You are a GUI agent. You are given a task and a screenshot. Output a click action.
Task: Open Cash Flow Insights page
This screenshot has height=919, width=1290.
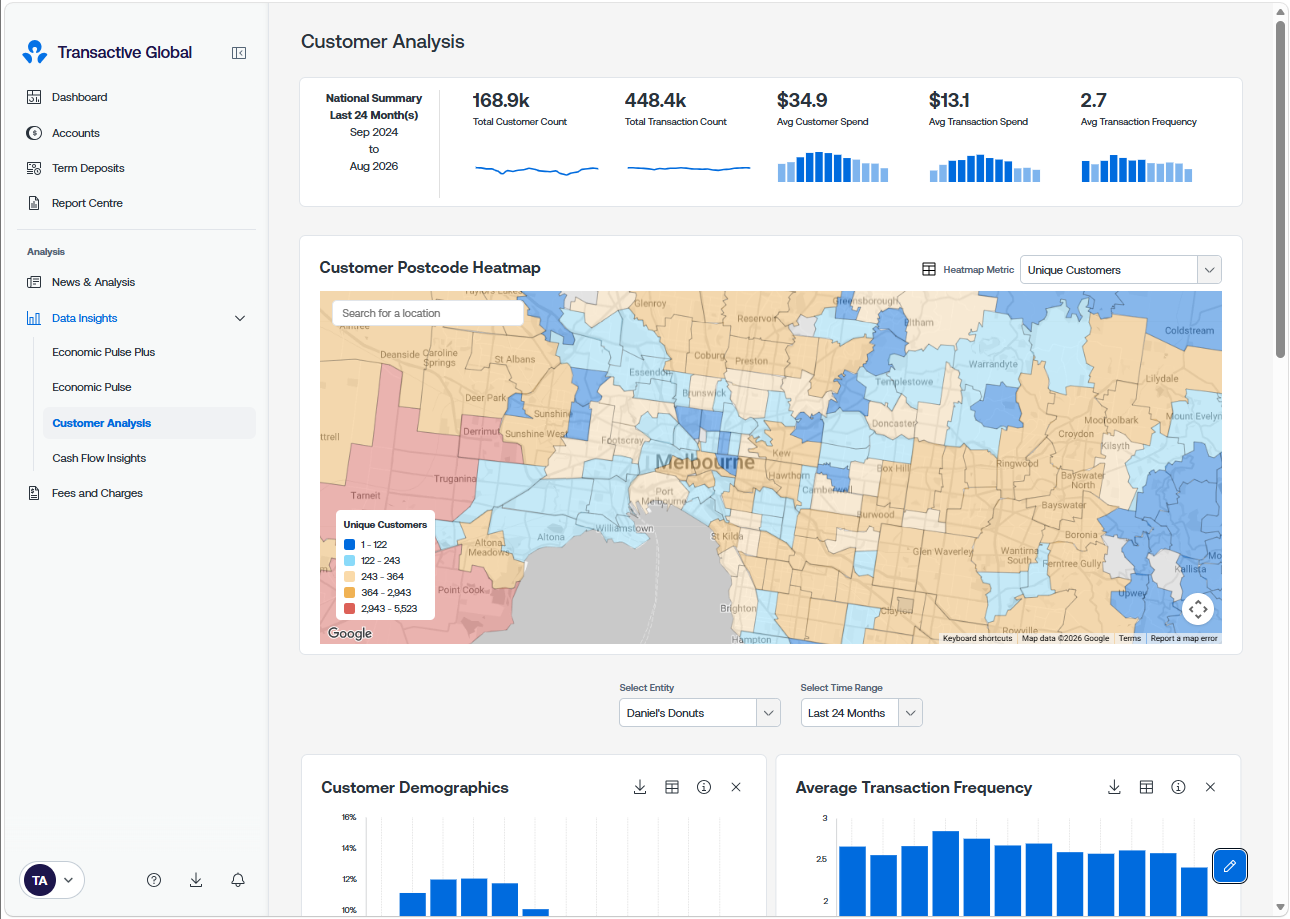tap(99, 458)
